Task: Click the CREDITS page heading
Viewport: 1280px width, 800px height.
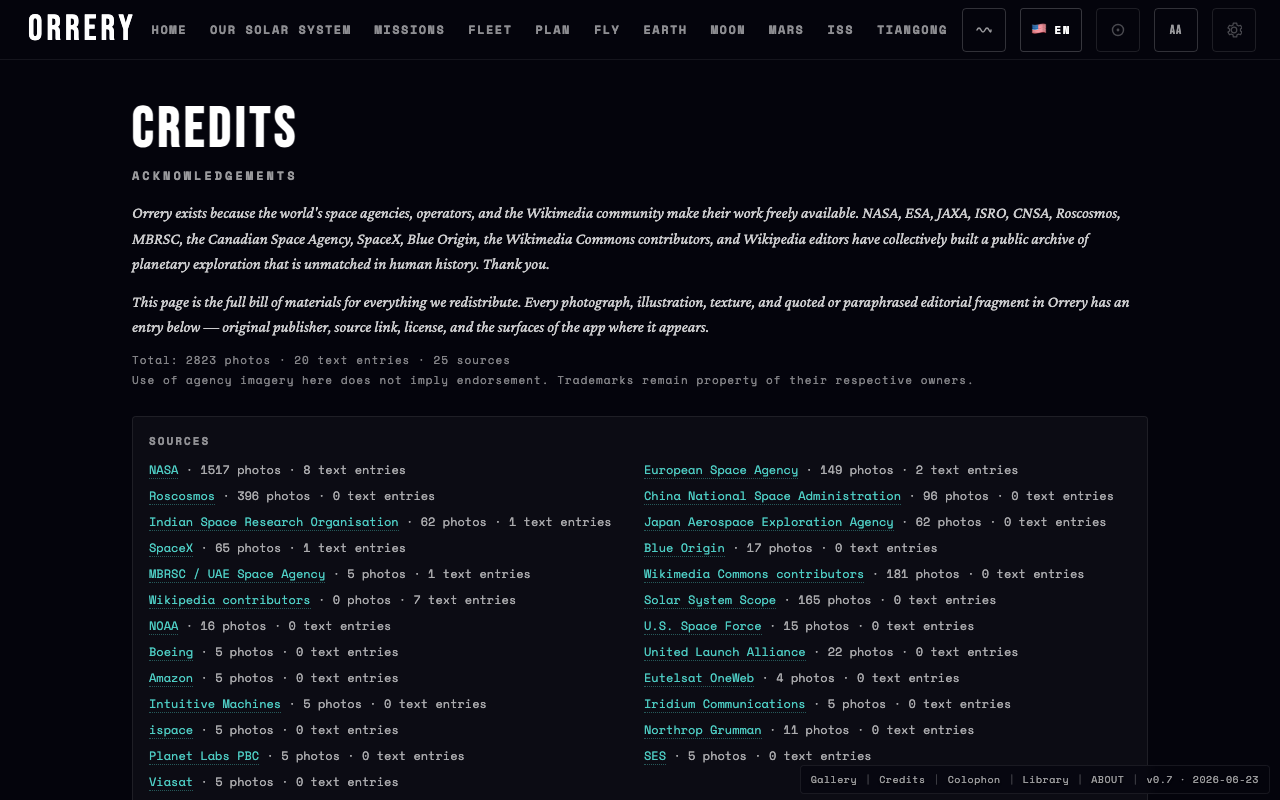Action: pyautogui.click(x=215, y=127)
